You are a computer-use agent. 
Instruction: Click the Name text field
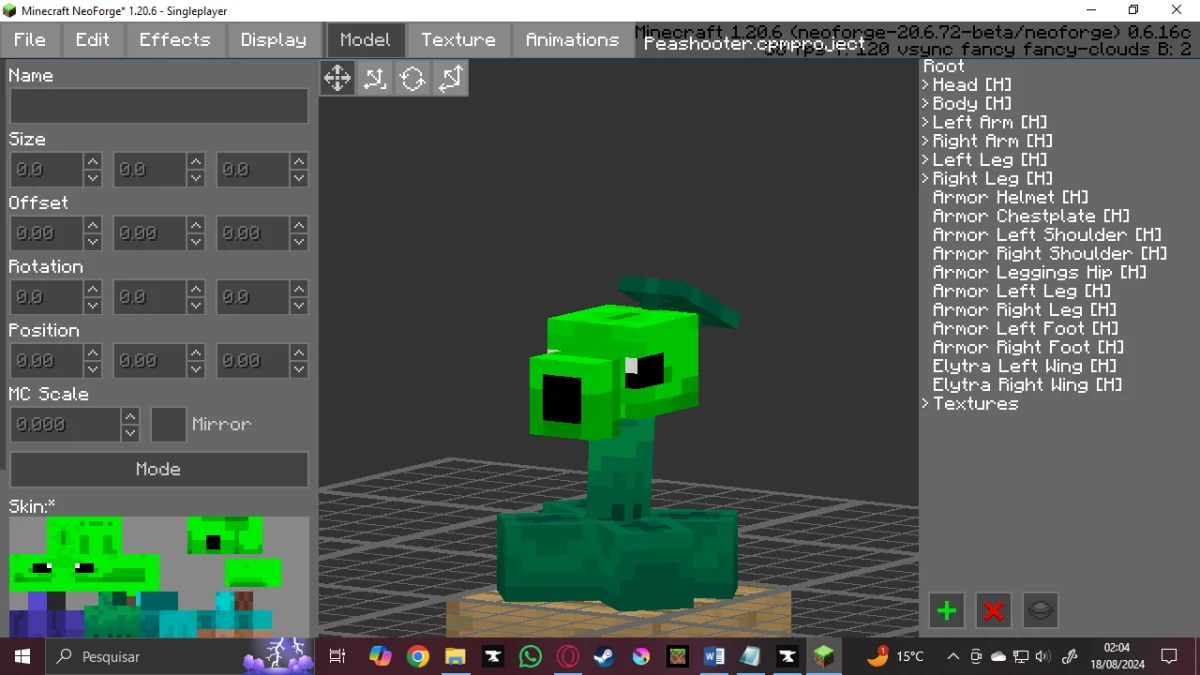(x=159, y=106)
